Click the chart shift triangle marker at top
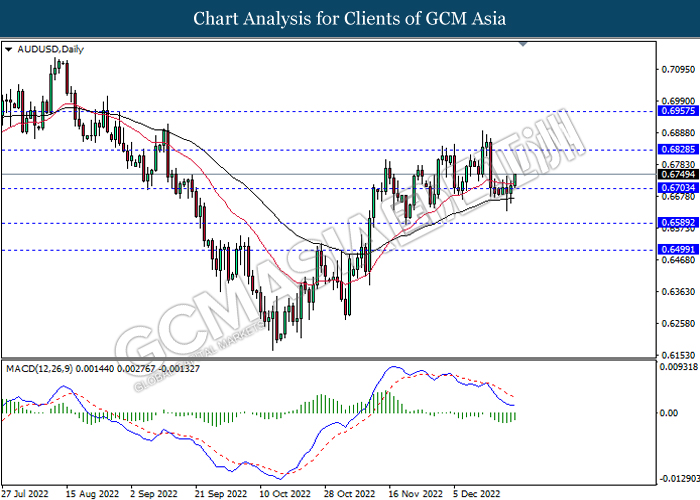 [523, 44]
